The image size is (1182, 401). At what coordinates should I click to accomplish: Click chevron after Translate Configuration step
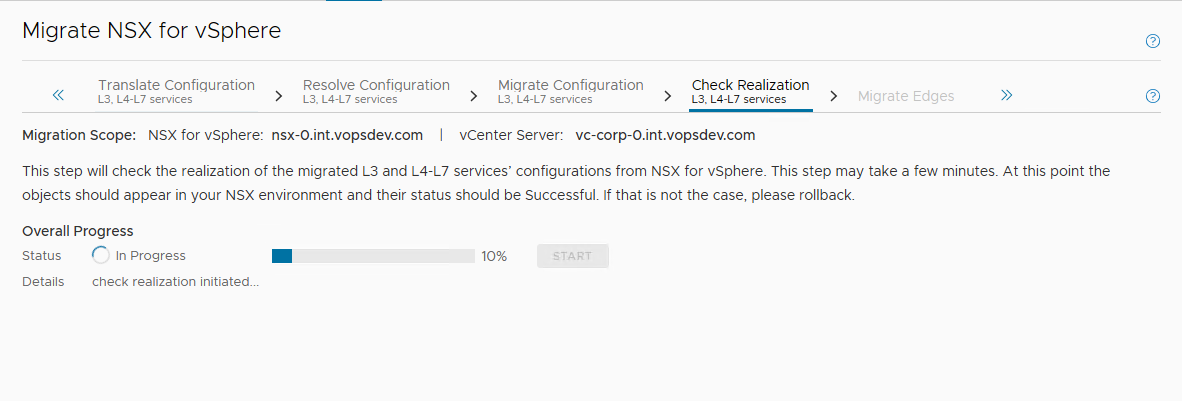[278, 96]
